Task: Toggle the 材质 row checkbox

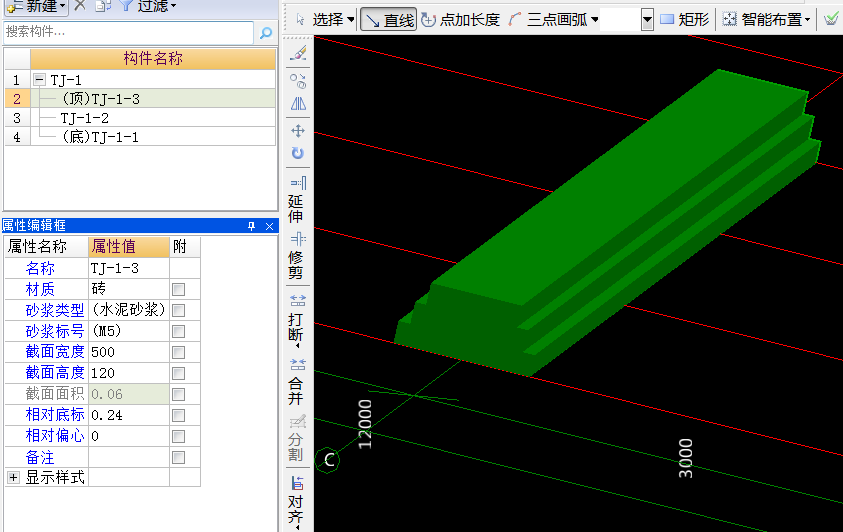Action: (178, 290)
